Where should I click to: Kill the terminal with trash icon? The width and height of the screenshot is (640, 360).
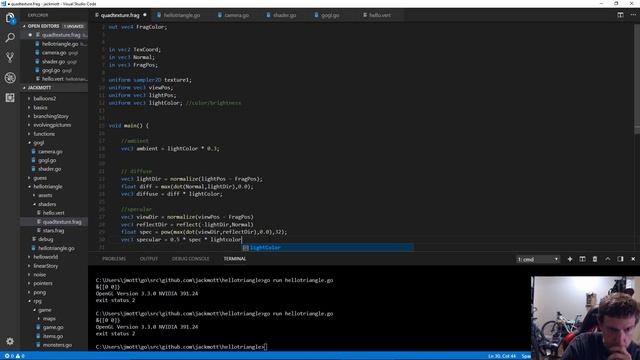click(595, 259)
